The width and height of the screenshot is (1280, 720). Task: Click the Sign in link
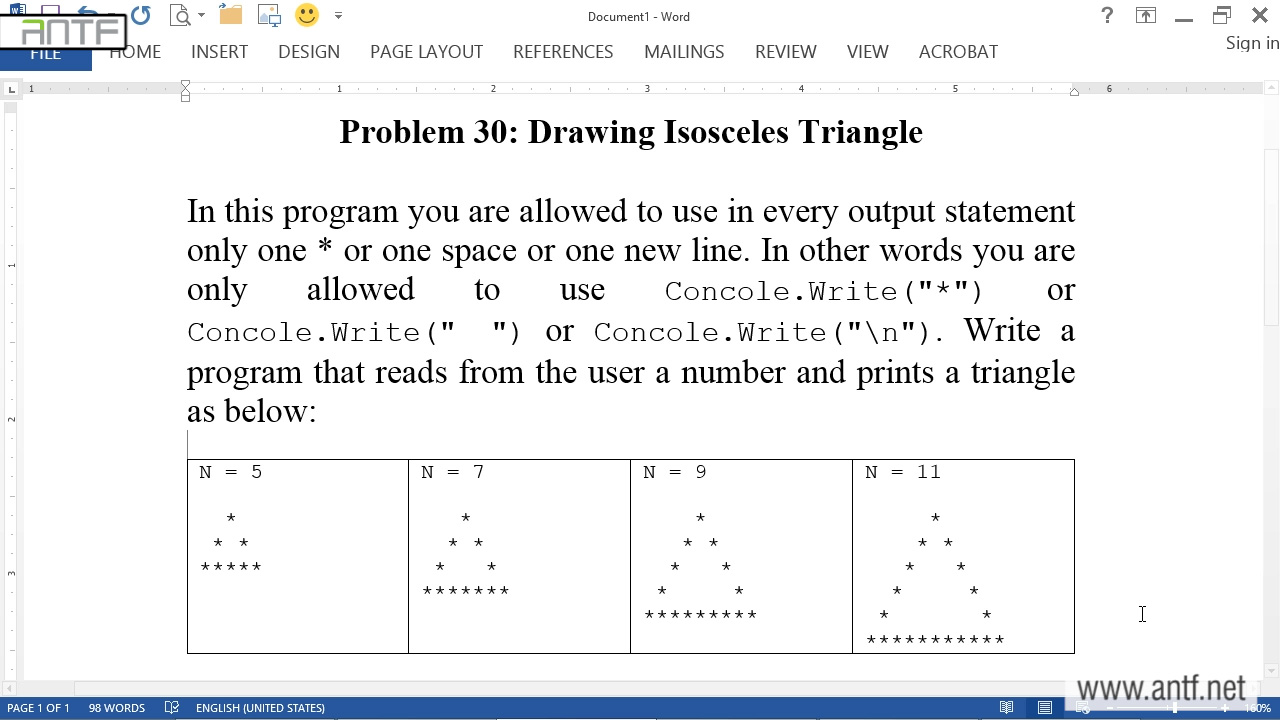(1252, 43)
